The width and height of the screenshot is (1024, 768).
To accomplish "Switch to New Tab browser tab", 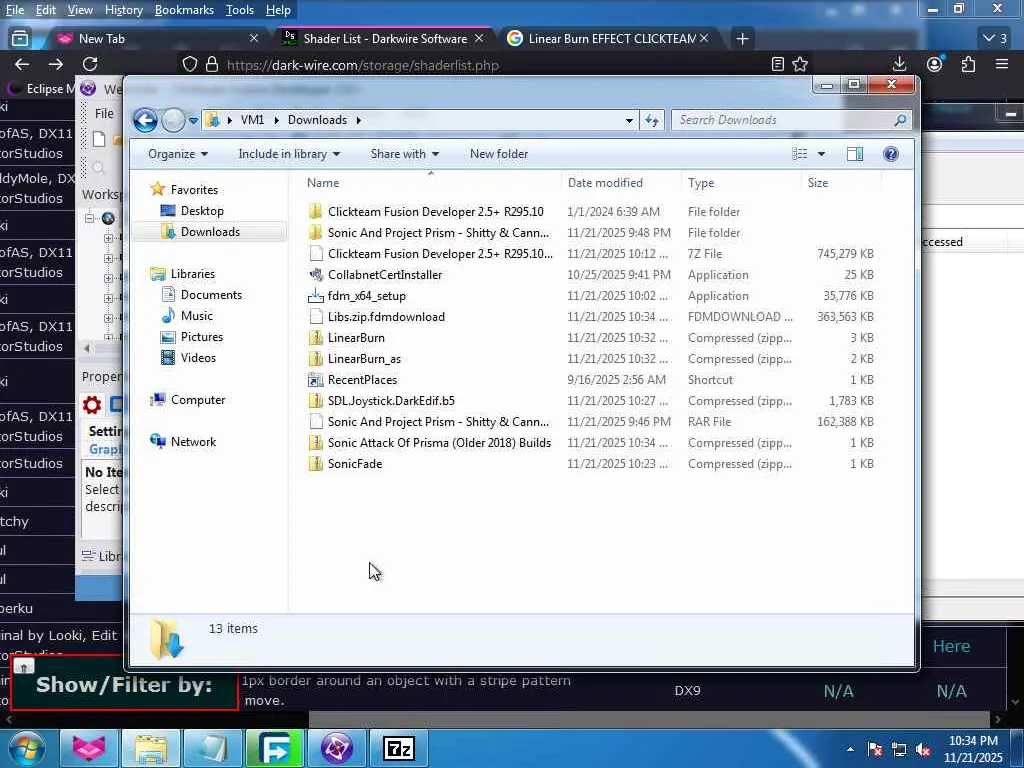I will tap(157, 39).
